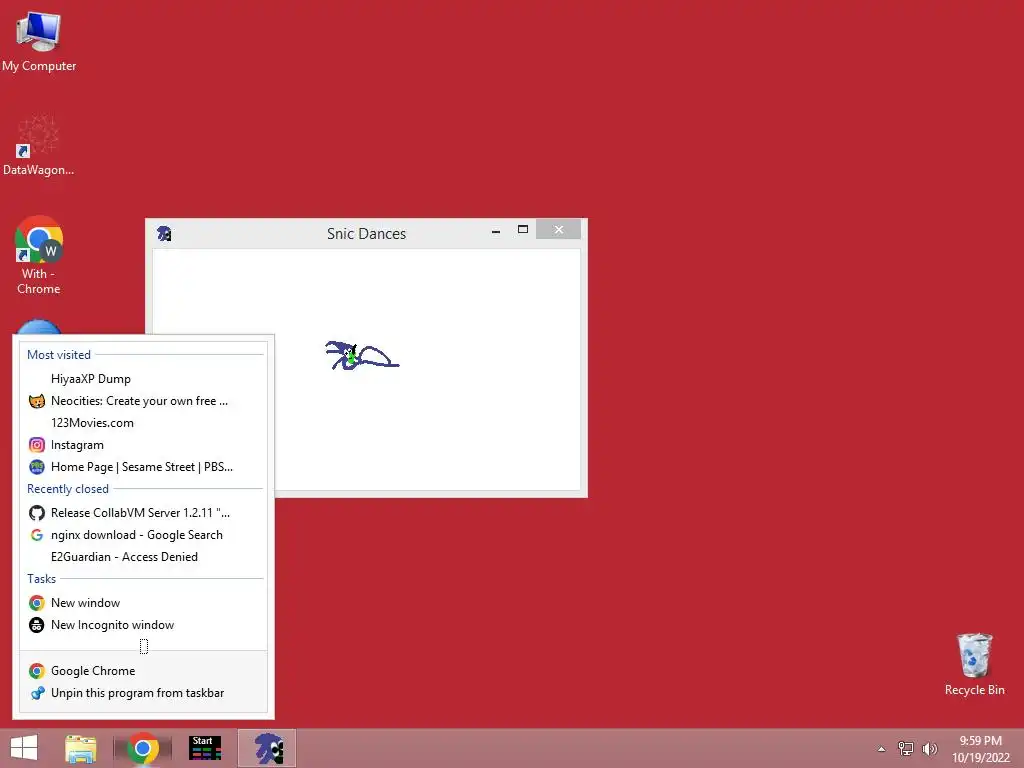Open Neocities: Create your own free entry
Viewport: 1024px width, 768px height.
(x=143, y=401)
